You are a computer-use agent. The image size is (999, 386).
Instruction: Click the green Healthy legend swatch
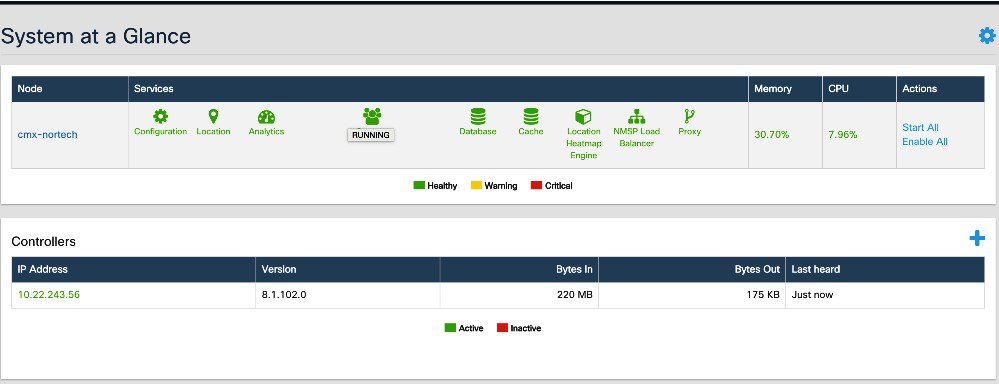coord(419,185)
